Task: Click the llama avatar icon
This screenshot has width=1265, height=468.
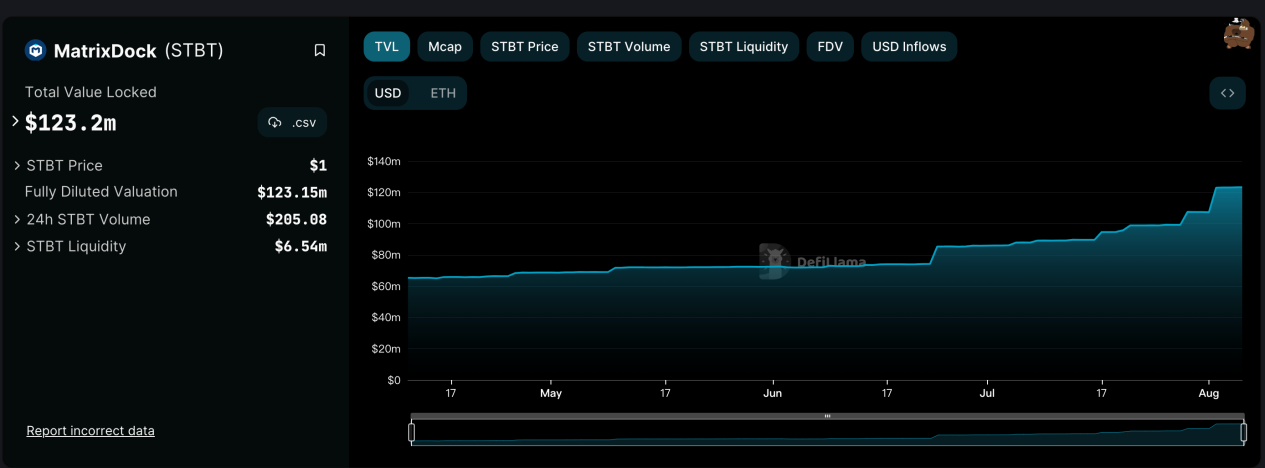Action: (1238, 34)
